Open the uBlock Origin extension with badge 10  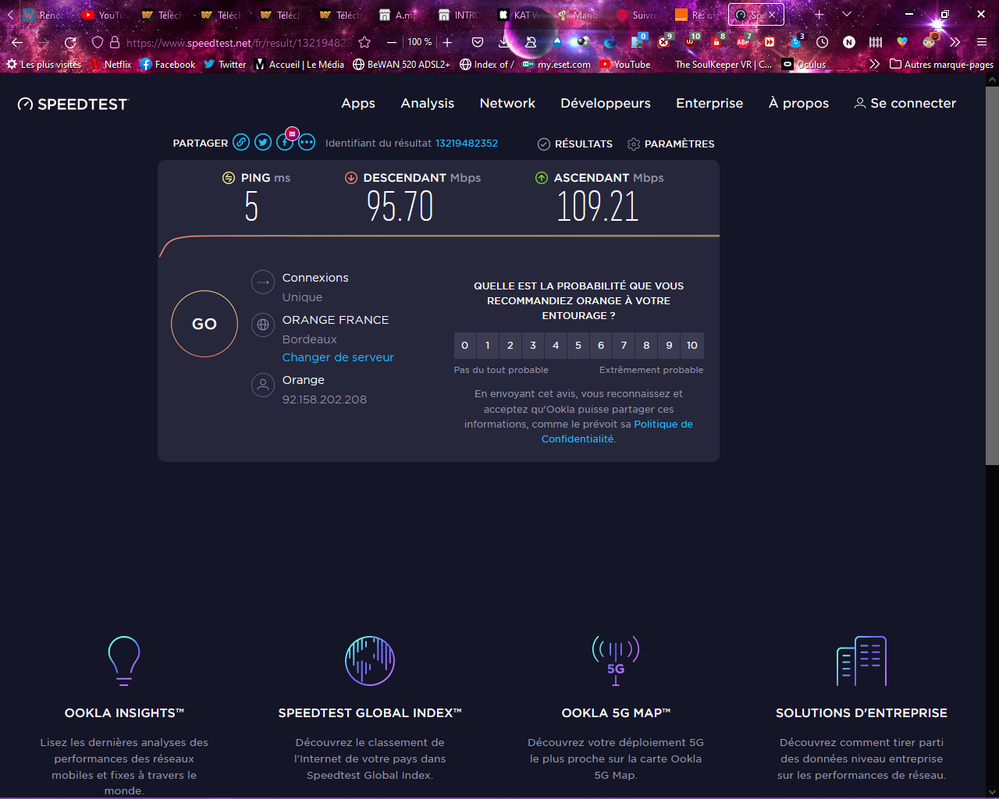point(691,42)
